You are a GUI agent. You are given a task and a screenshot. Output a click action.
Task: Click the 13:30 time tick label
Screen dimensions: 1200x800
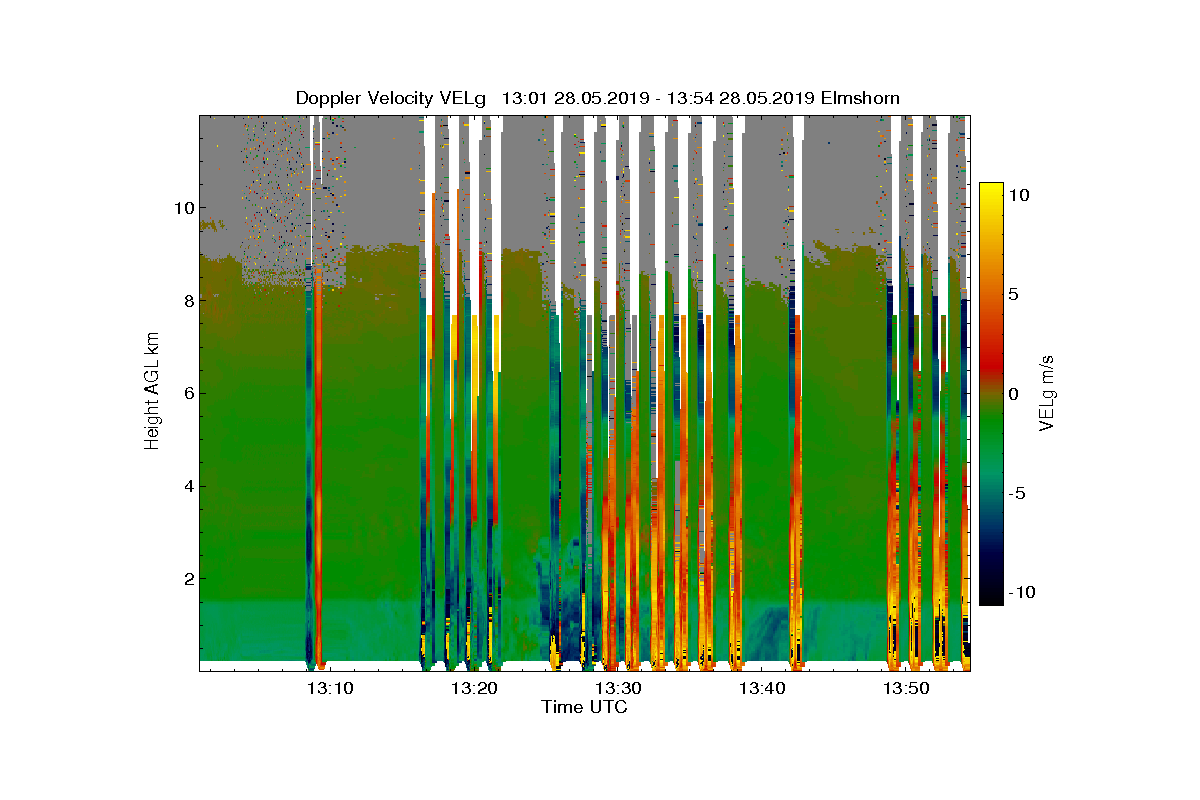click(618, 689)
